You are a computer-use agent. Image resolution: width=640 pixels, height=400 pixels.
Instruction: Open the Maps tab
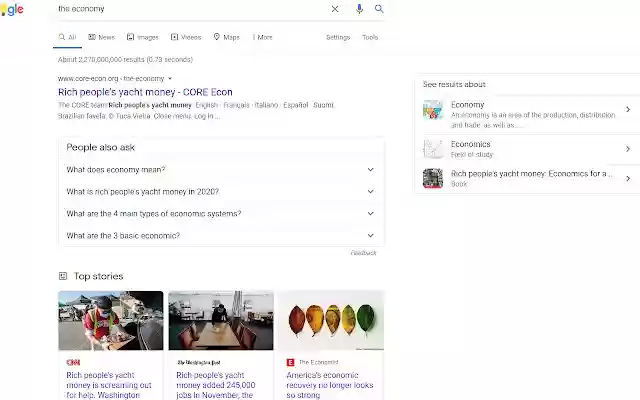click(x=227, y=37)
